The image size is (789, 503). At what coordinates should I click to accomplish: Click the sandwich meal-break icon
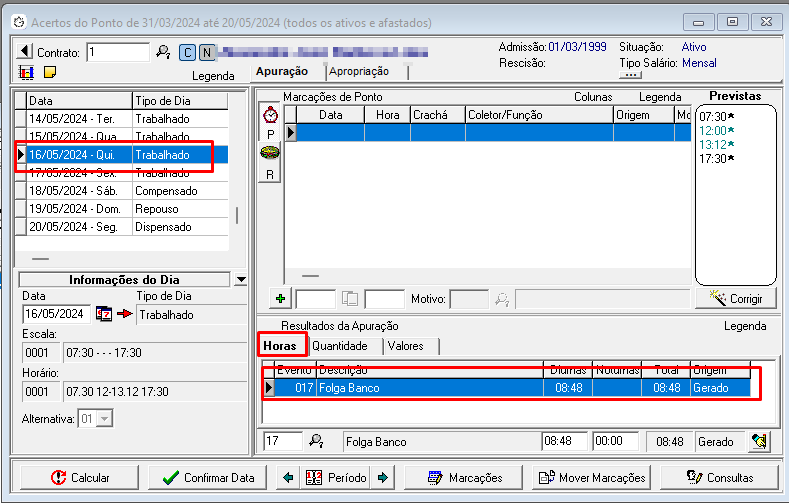[270, 154]
